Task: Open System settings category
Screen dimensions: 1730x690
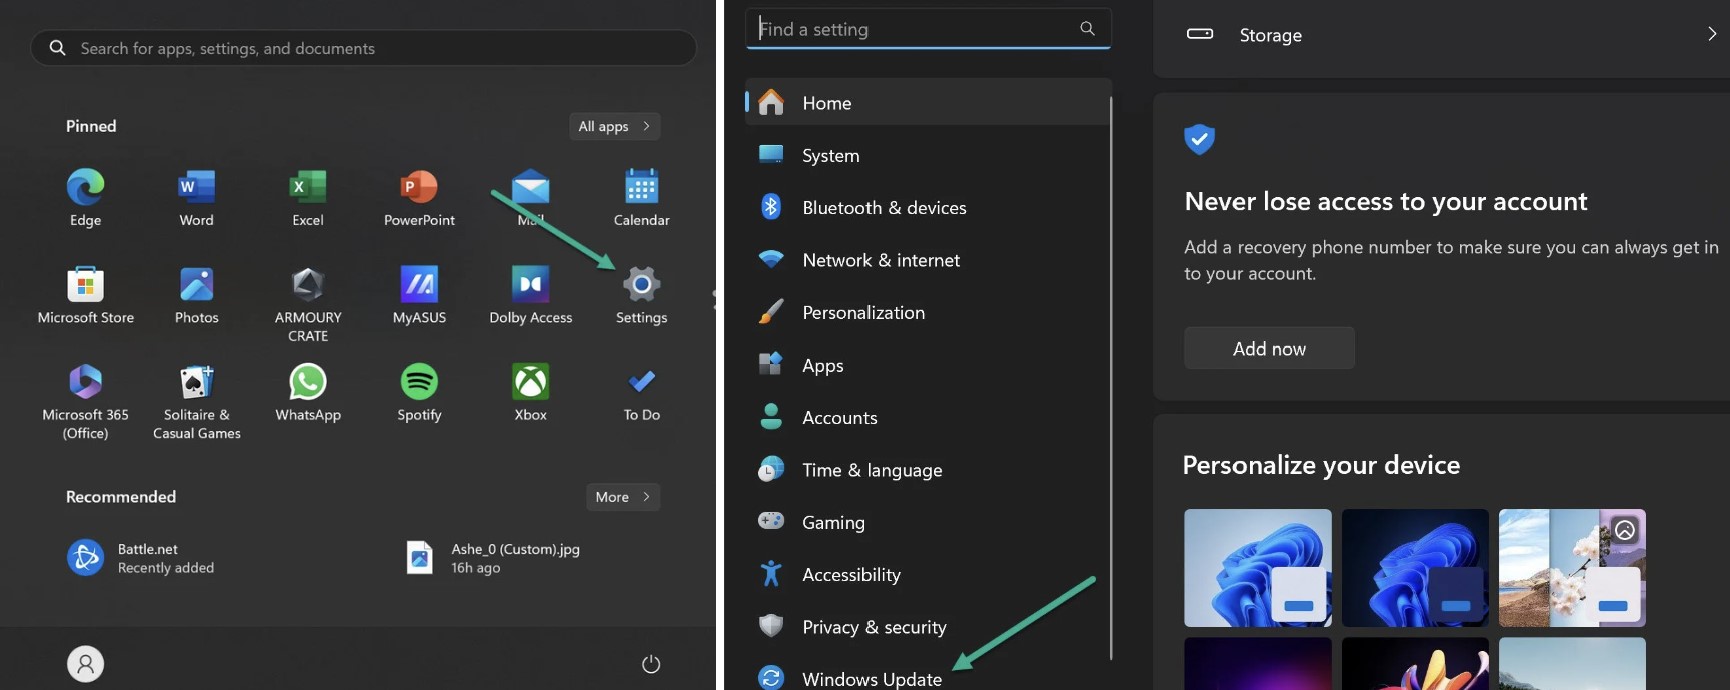Action: click(x=928, y=155)
